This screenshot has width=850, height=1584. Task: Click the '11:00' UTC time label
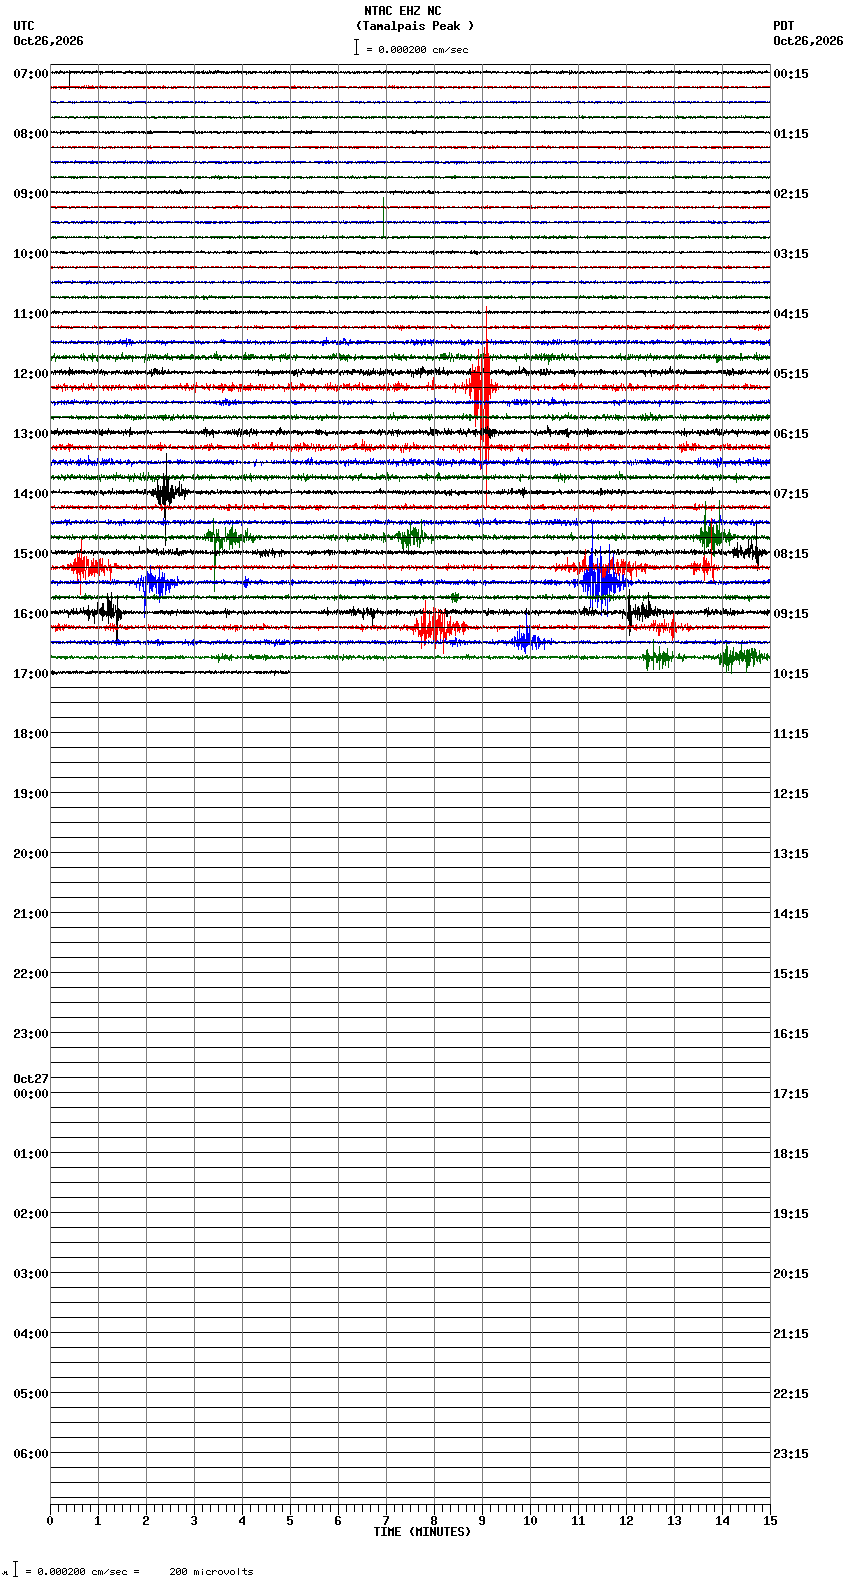31,314
